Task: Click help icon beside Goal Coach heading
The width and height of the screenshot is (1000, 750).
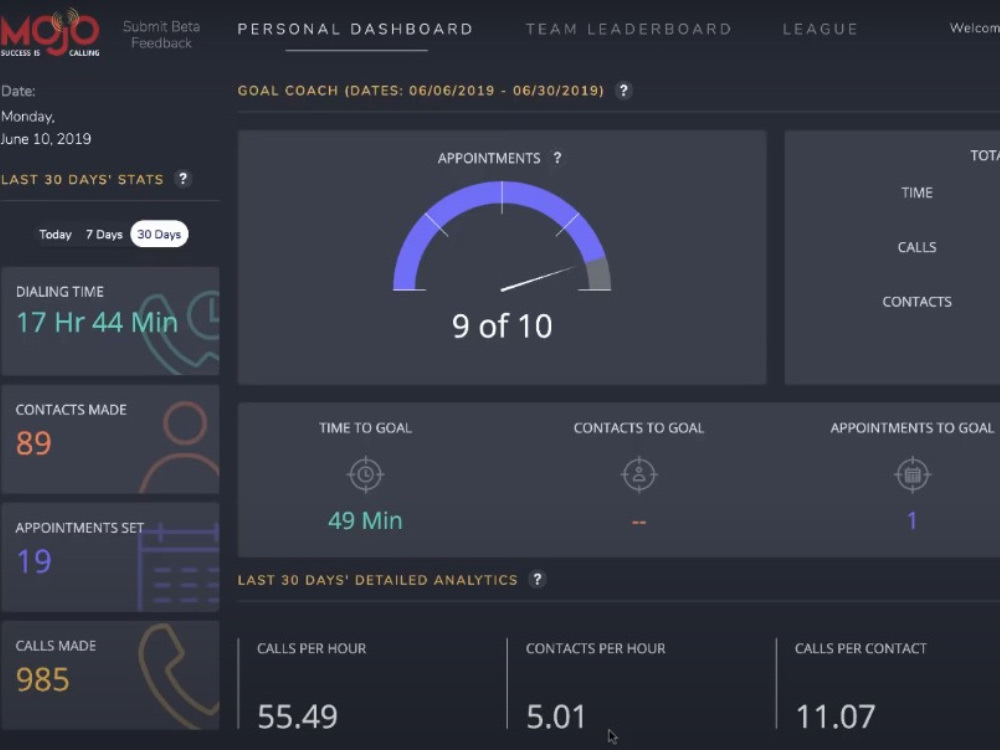Action: point(624,91)
